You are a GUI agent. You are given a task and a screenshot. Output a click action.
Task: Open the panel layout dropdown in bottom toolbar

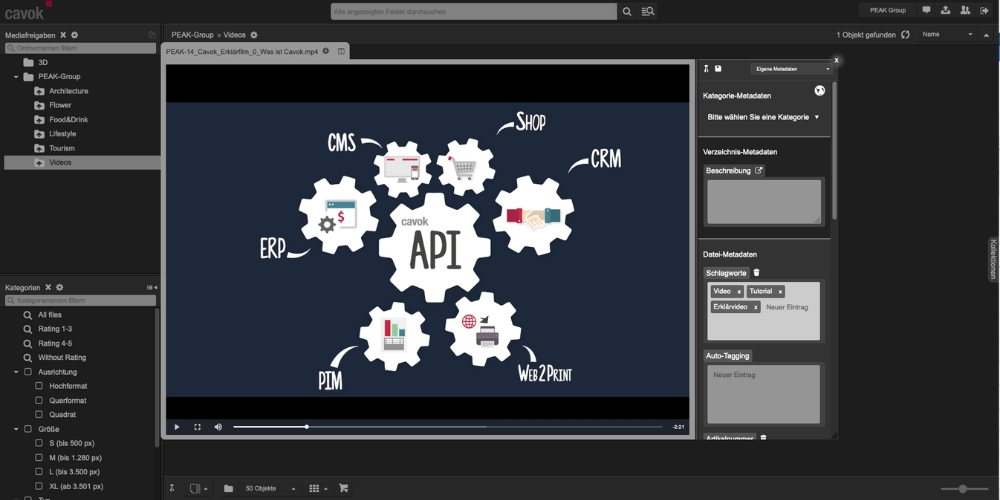(198, 489)
